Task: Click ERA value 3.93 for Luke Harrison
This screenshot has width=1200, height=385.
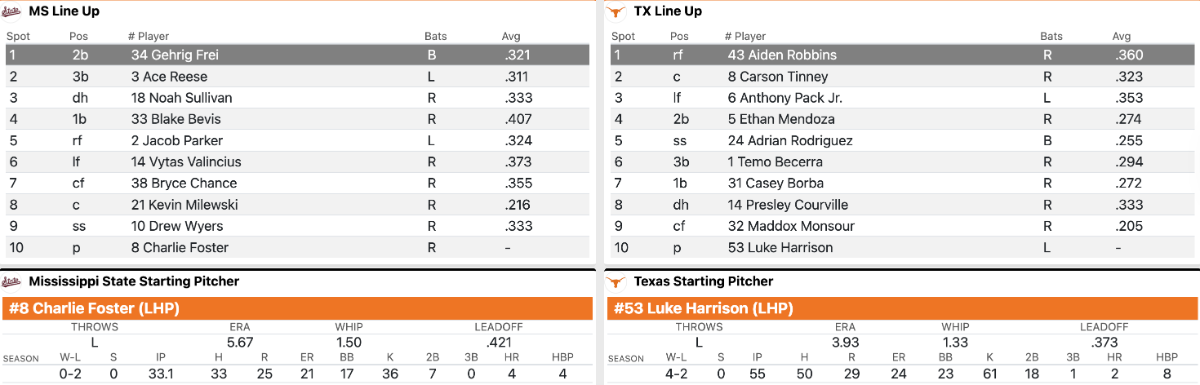Action: 845,343
